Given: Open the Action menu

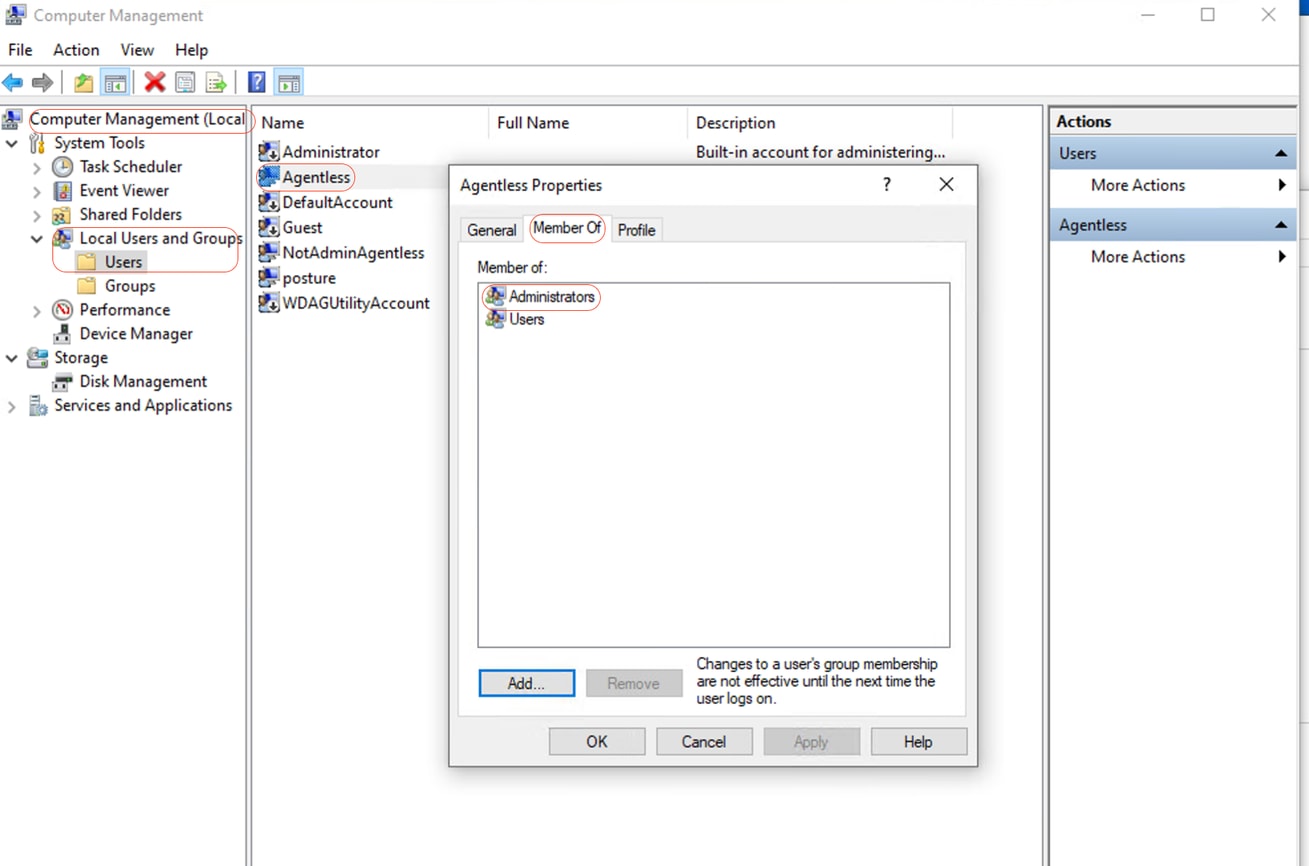Looking at the screenshot, I should click(x=76, y=50).
